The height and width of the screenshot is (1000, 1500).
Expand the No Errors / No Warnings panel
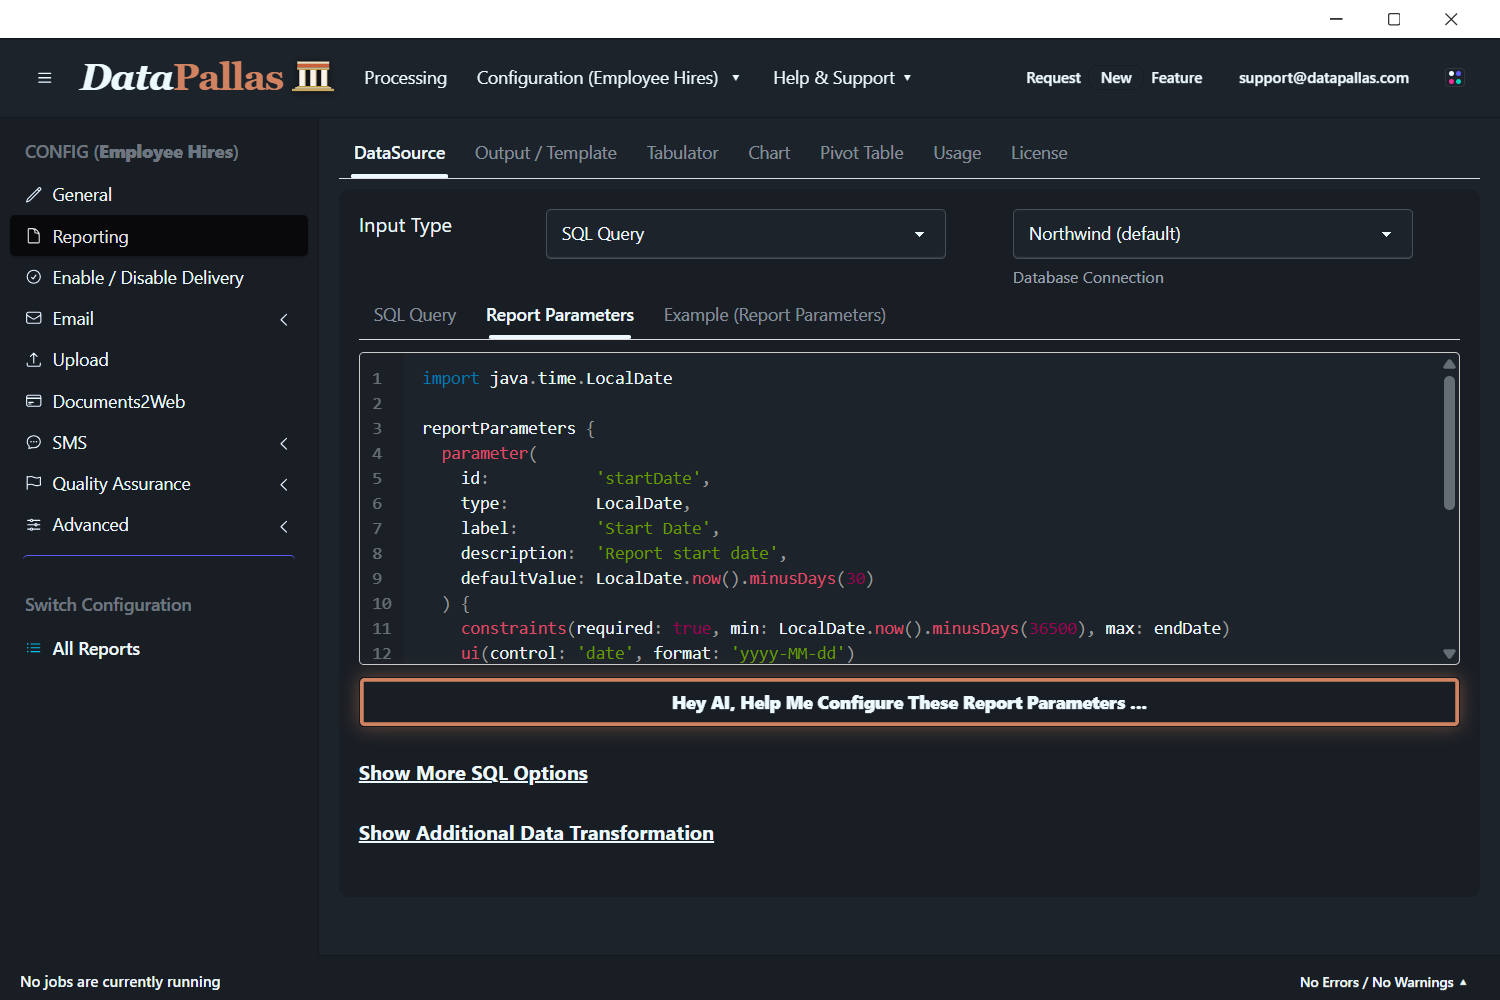(1383, 982)
